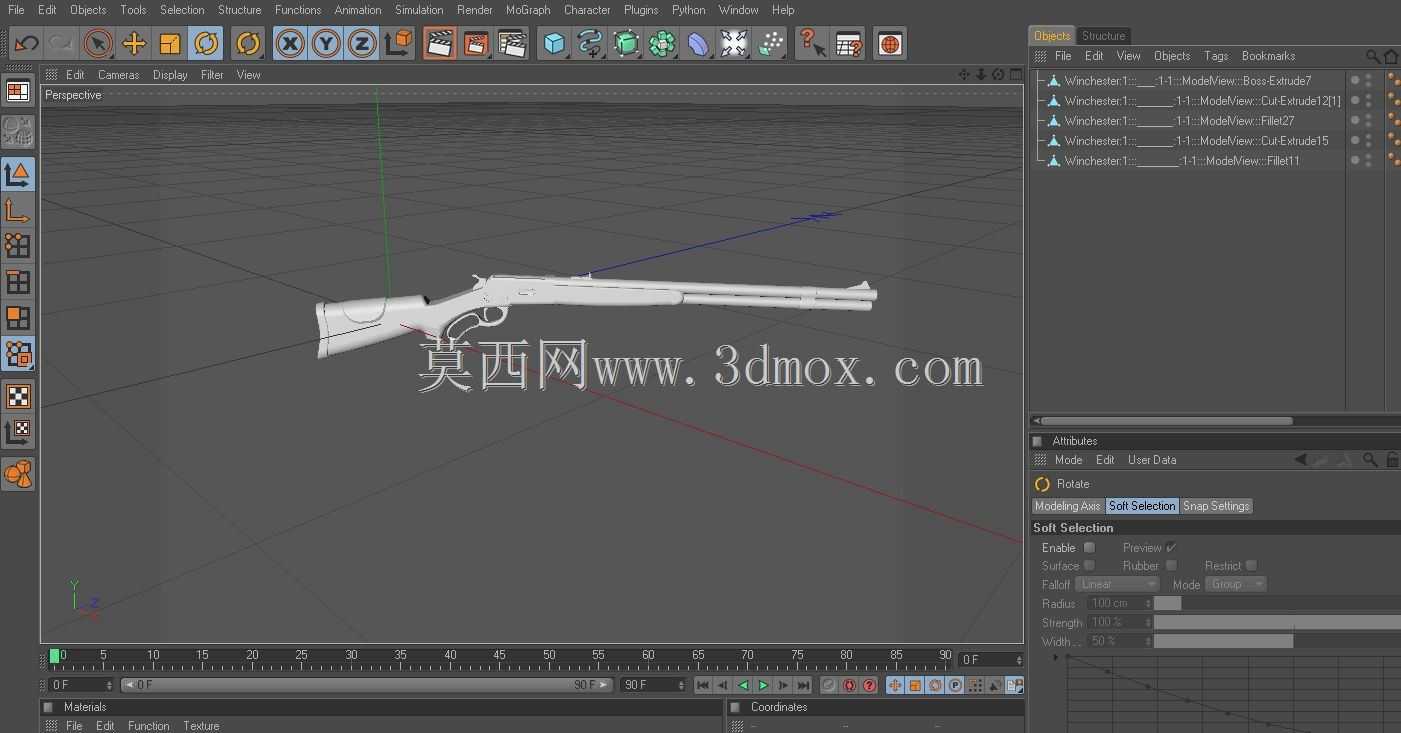Open the Array modeling objects icon
1401x733 pixels.
click(662, 43)
